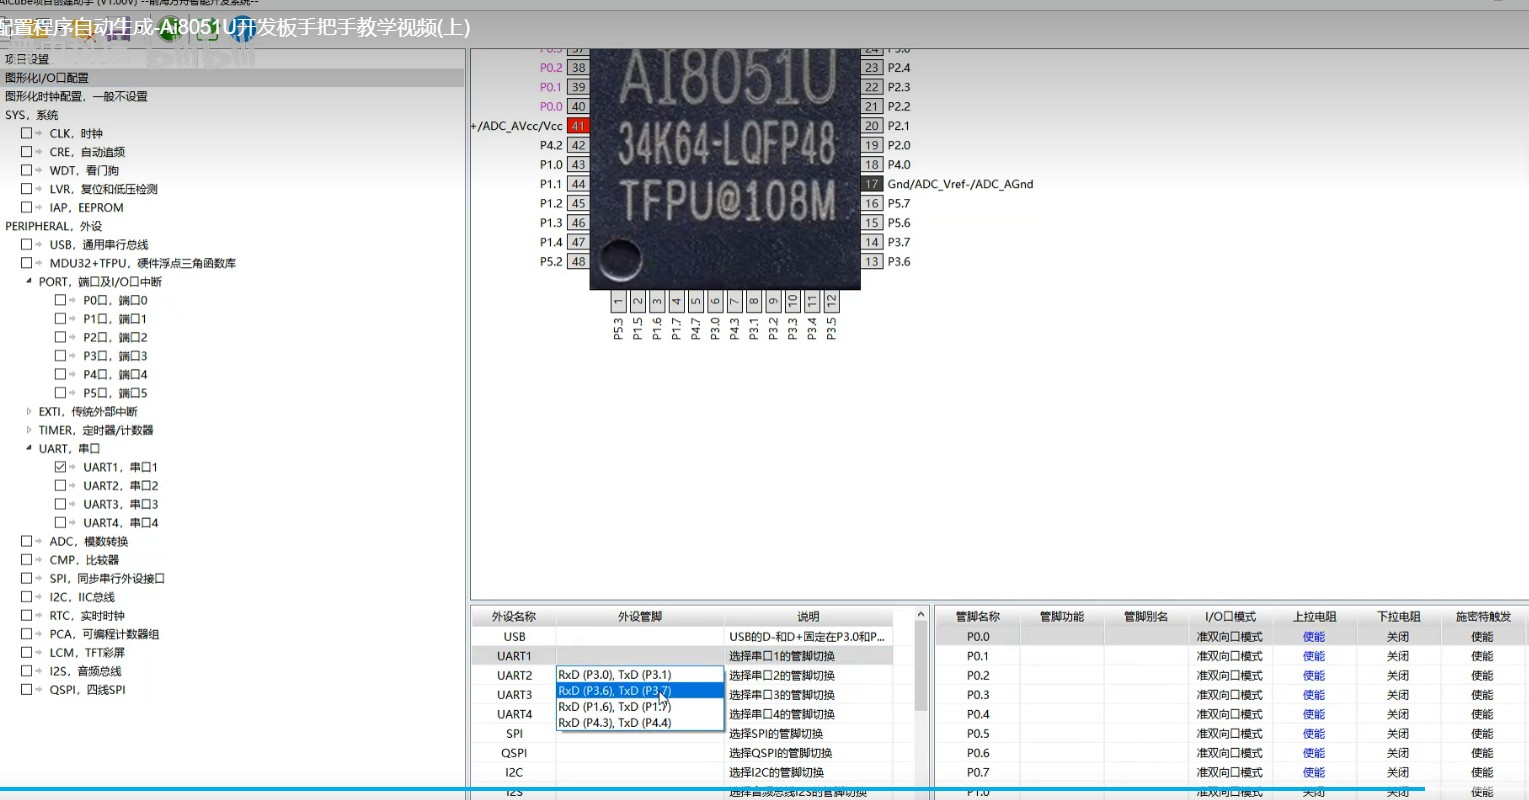
Task: Expand the EXTI 传统外部中断 node
Action: tap(29, 412)
